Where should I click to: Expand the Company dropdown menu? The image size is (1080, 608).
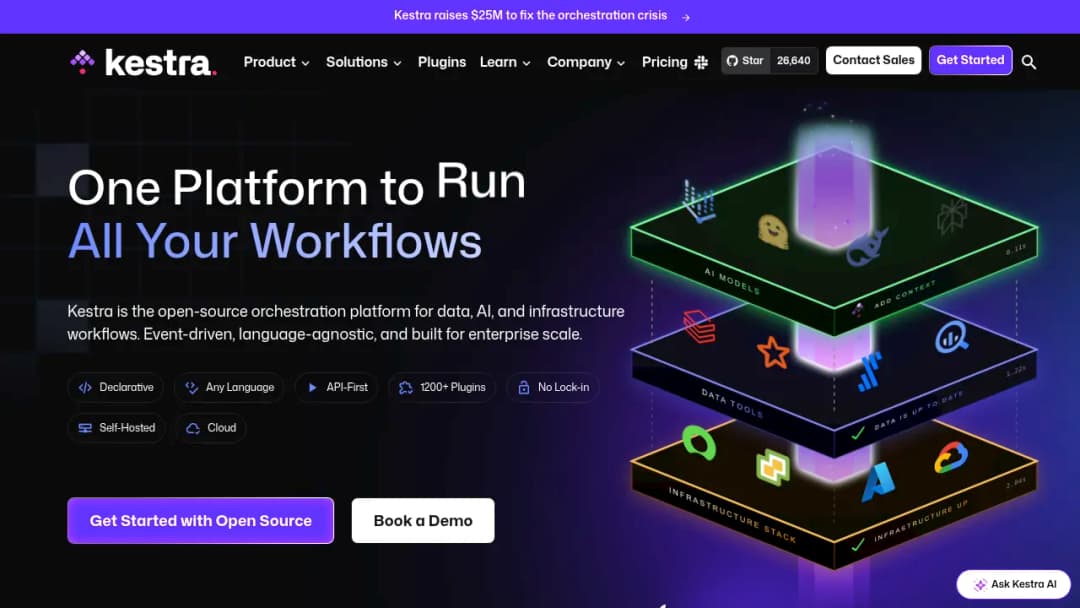click(x=586, y=62)
